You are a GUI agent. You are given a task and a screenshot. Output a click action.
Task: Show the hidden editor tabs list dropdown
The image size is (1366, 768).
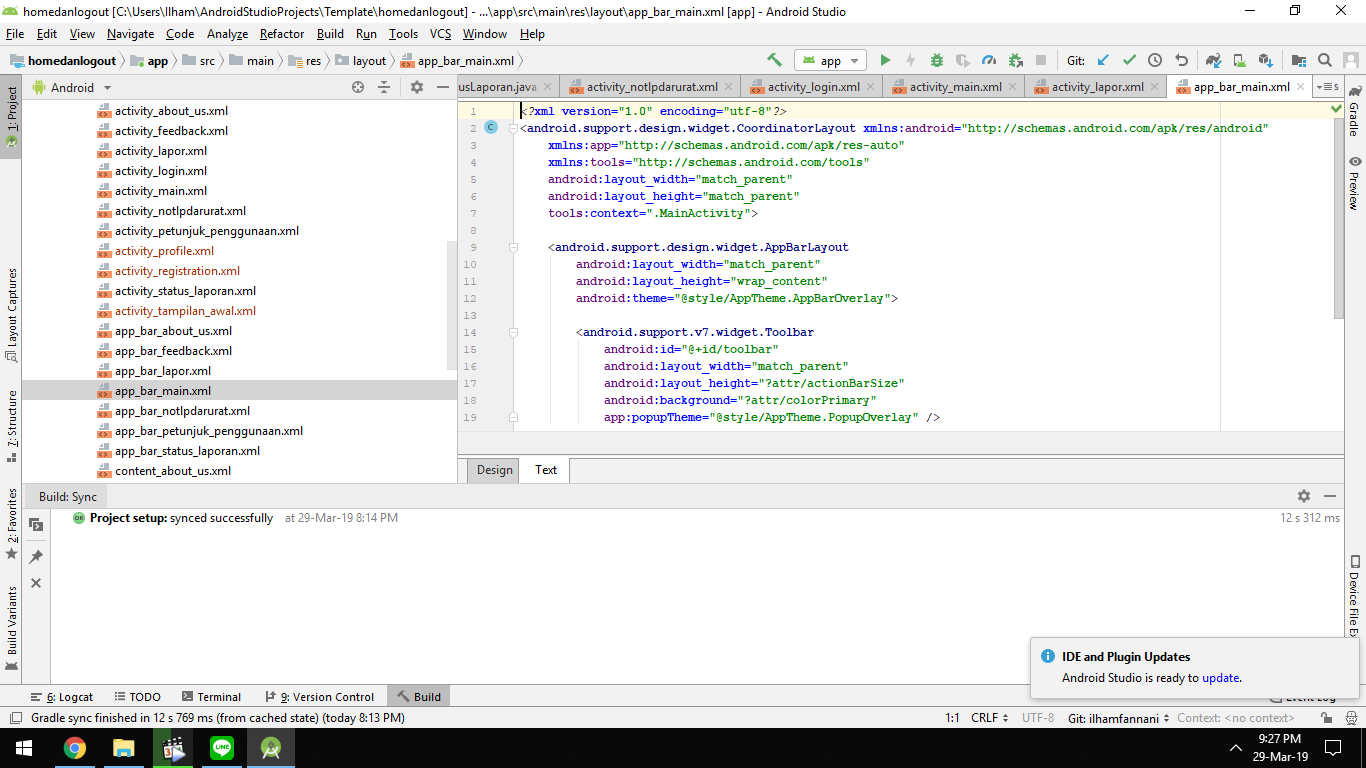pyautogui.click(x=1328, y=87)
